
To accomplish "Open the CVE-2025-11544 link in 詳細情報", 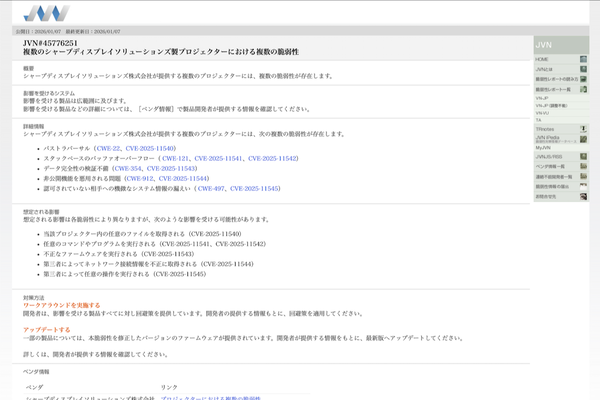I will point(183,178).
